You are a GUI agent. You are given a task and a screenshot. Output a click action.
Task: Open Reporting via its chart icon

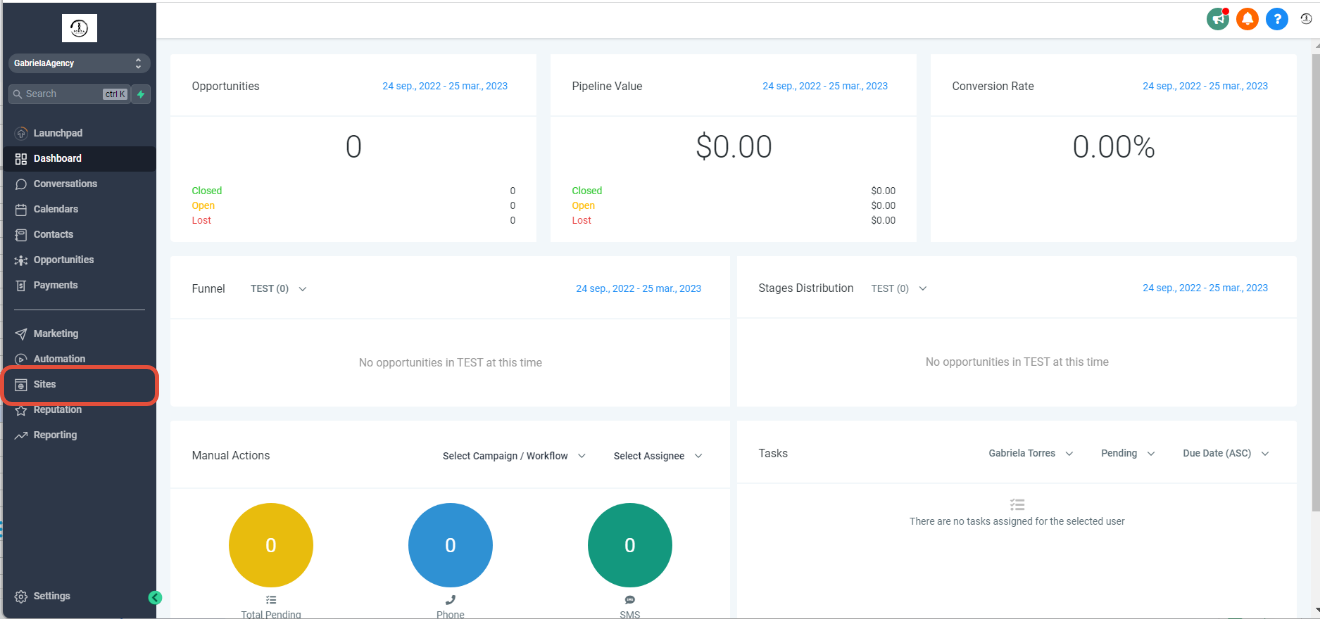[x=21, y=434]
